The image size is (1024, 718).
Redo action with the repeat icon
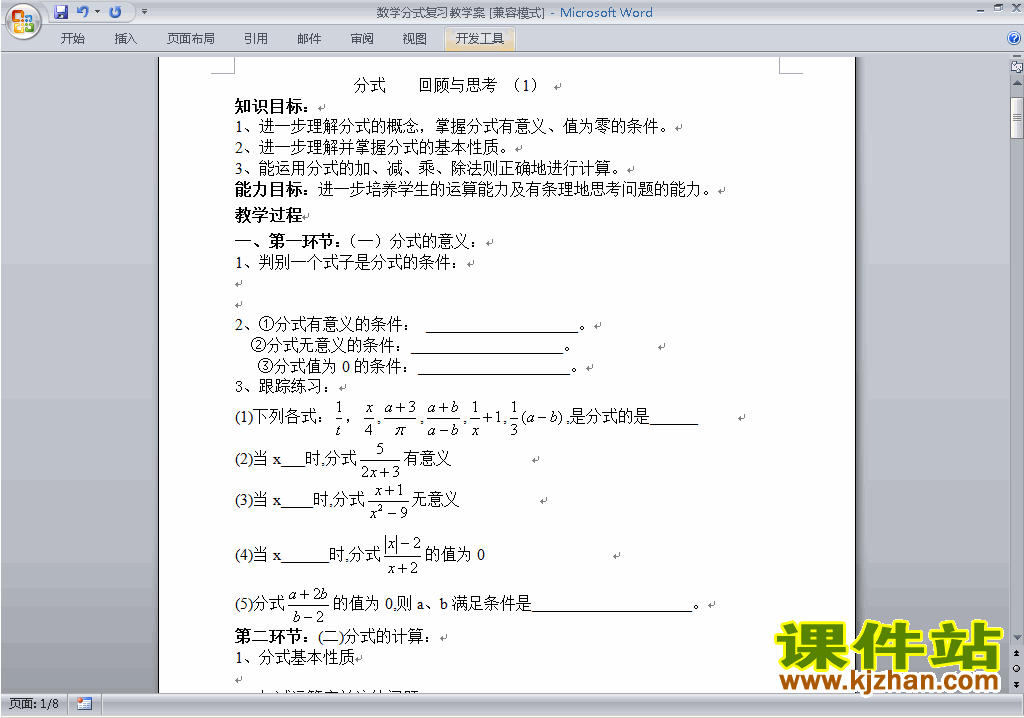click(116, 12)
